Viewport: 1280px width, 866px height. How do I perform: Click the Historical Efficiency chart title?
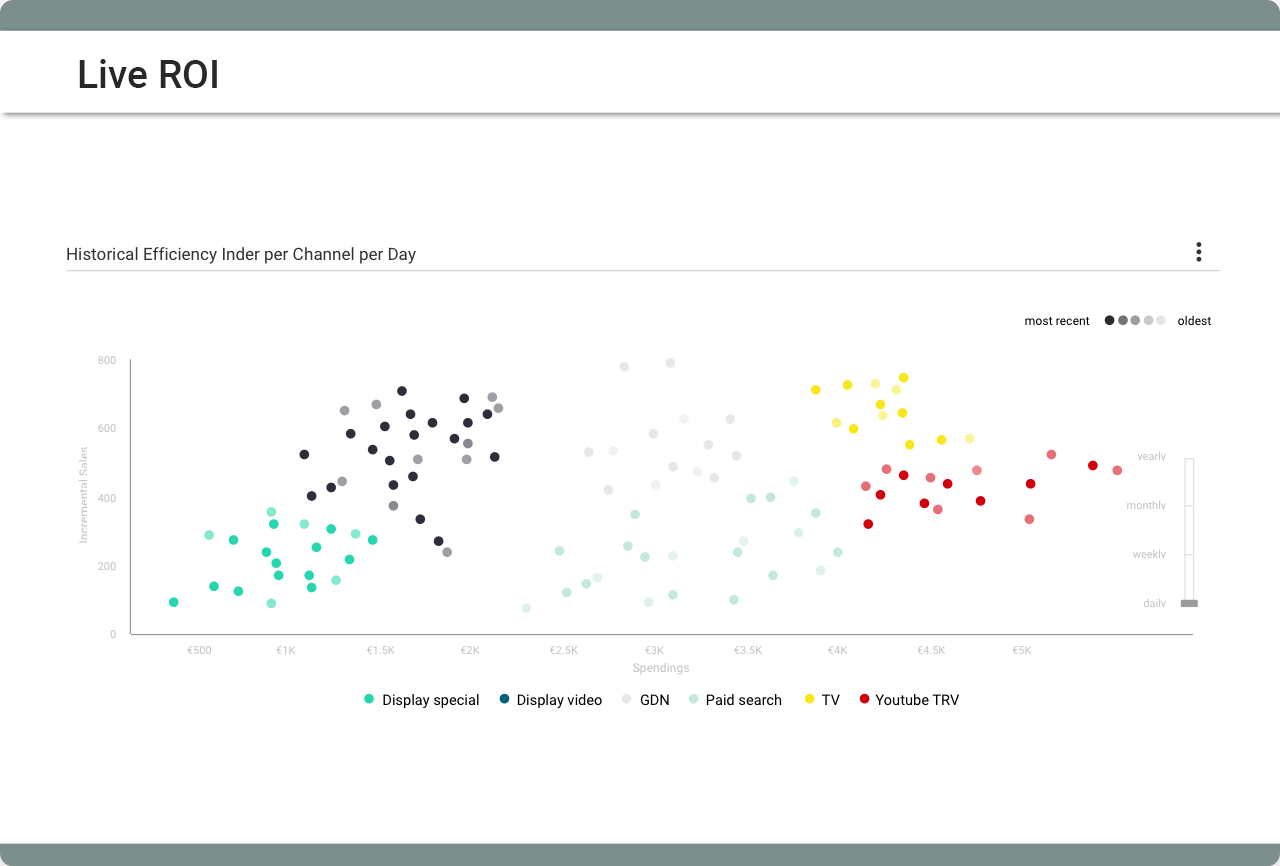[241, 254]
